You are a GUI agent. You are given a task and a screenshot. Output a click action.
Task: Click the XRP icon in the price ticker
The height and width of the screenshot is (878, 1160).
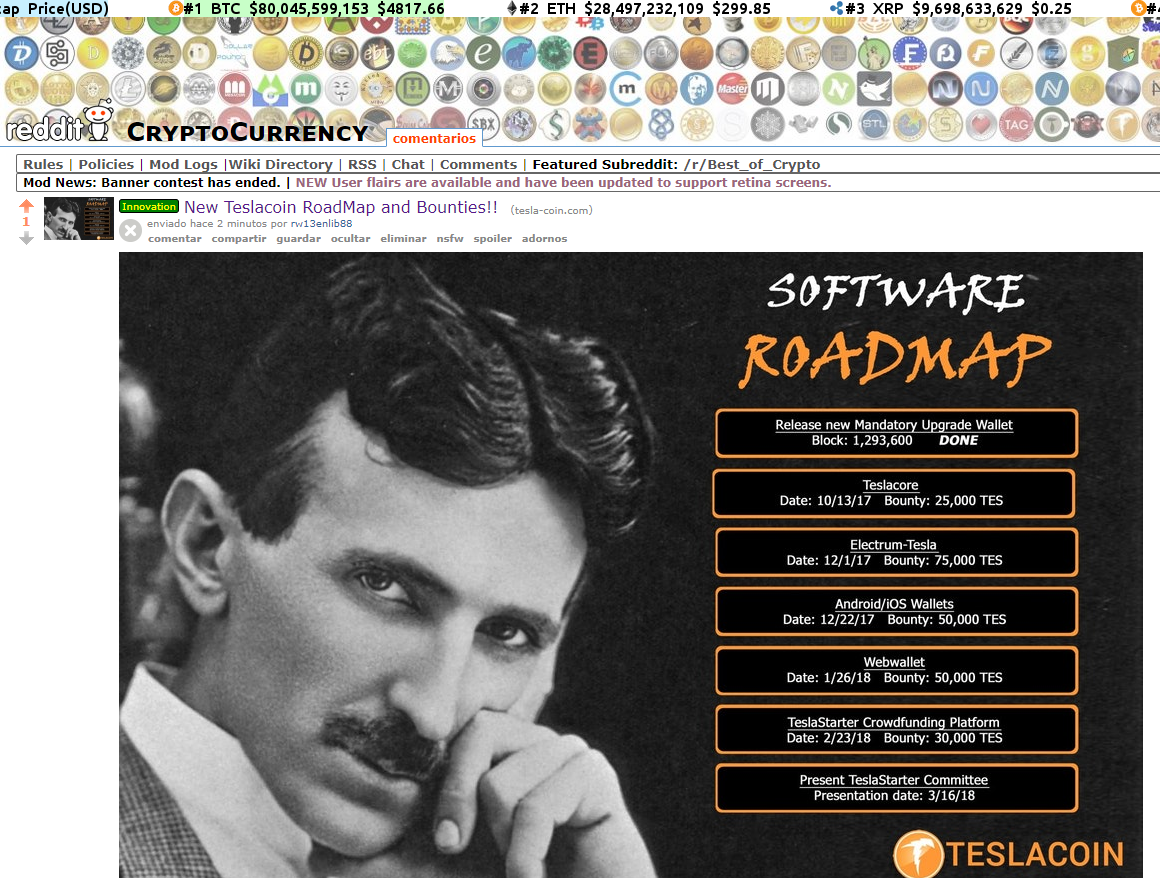coord(837,8)
